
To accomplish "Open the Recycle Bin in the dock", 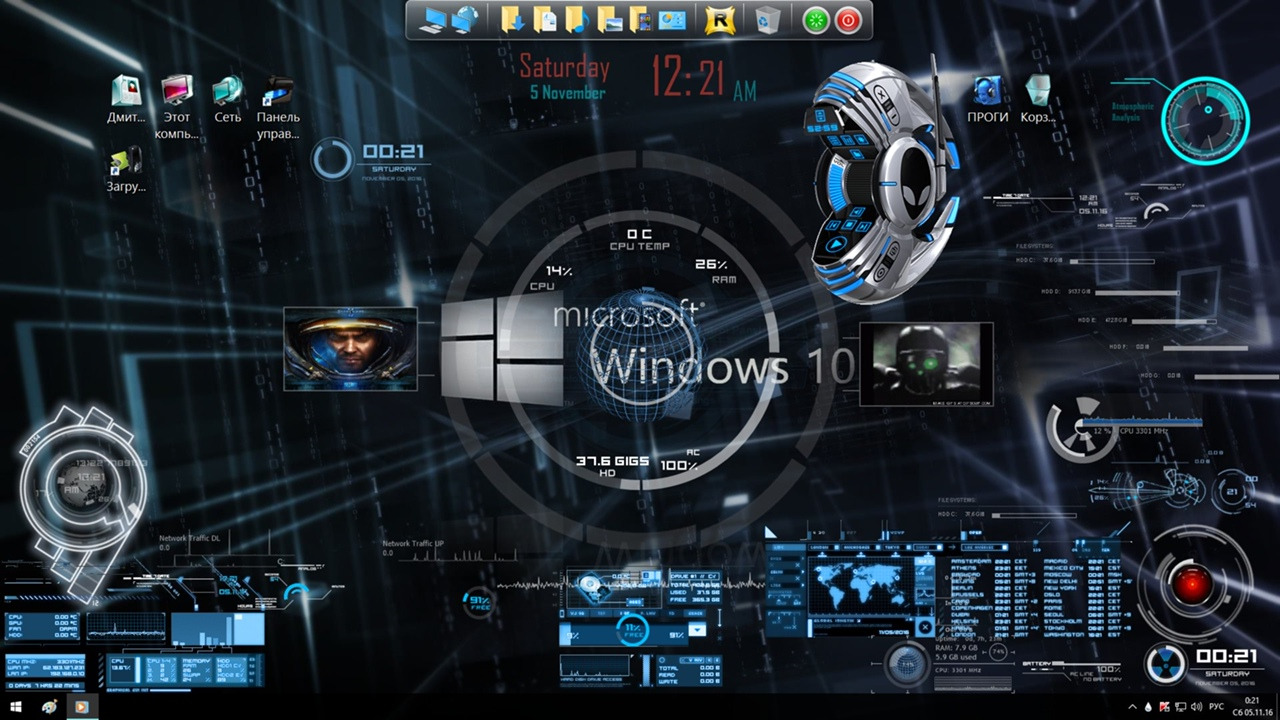I will coord(768,20).
